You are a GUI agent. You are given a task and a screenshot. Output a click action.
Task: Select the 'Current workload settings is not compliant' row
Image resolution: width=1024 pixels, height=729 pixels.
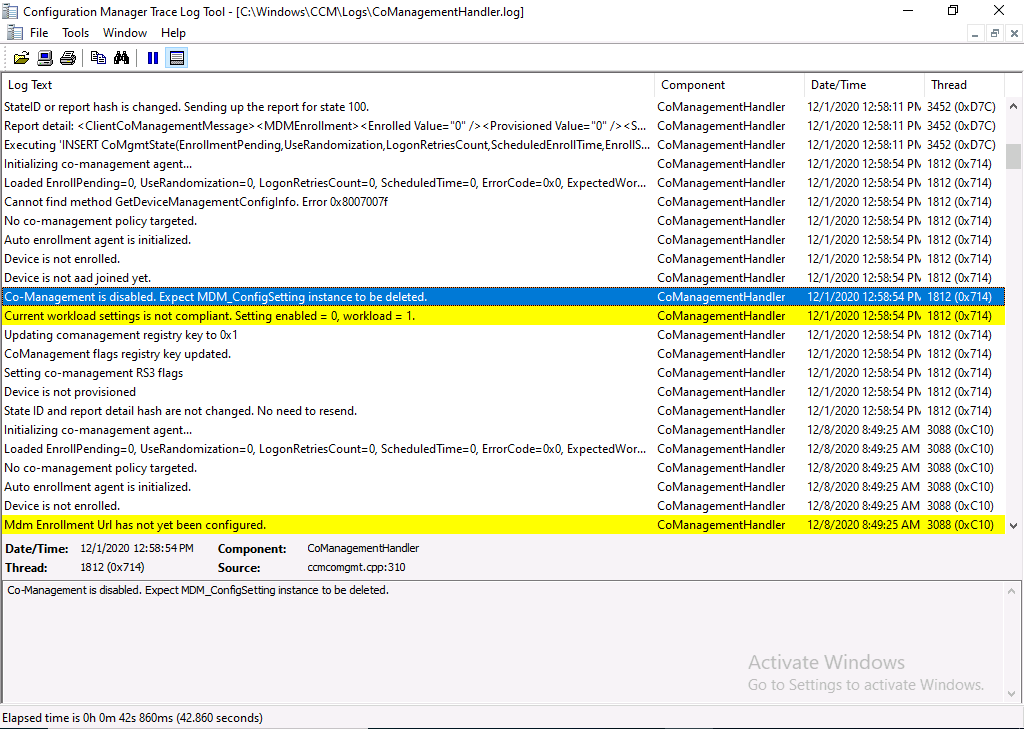503,316
